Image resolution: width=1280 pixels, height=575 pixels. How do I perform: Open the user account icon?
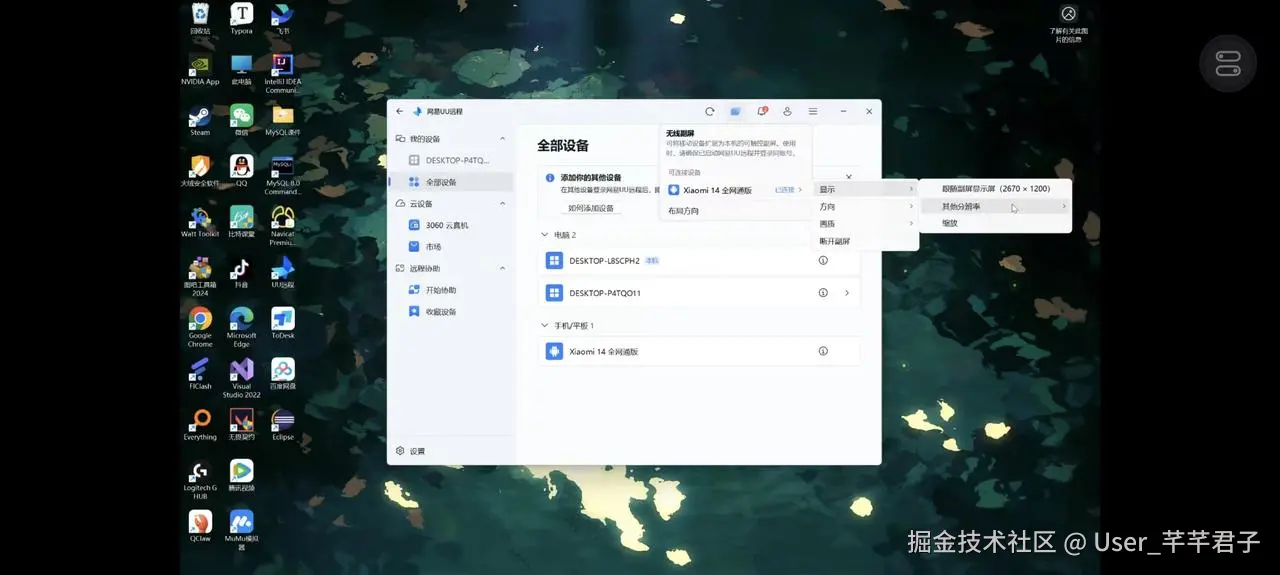click(x=788, y=112)
